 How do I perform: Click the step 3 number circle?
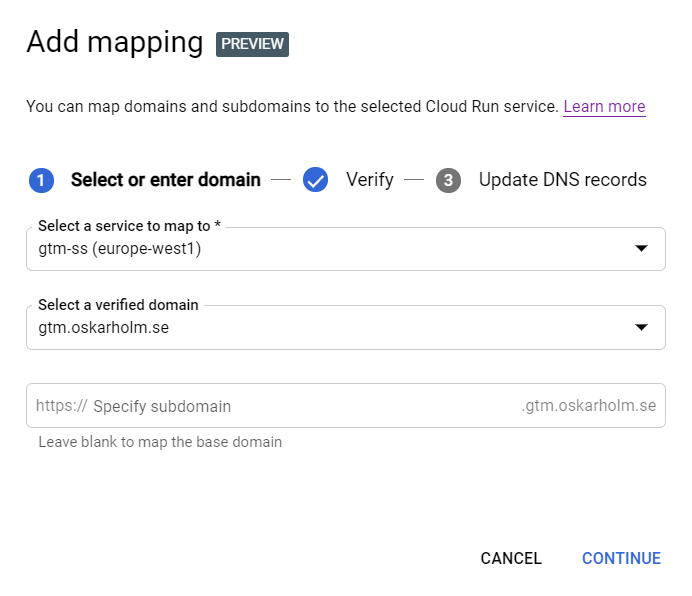[x=449, y=180]
